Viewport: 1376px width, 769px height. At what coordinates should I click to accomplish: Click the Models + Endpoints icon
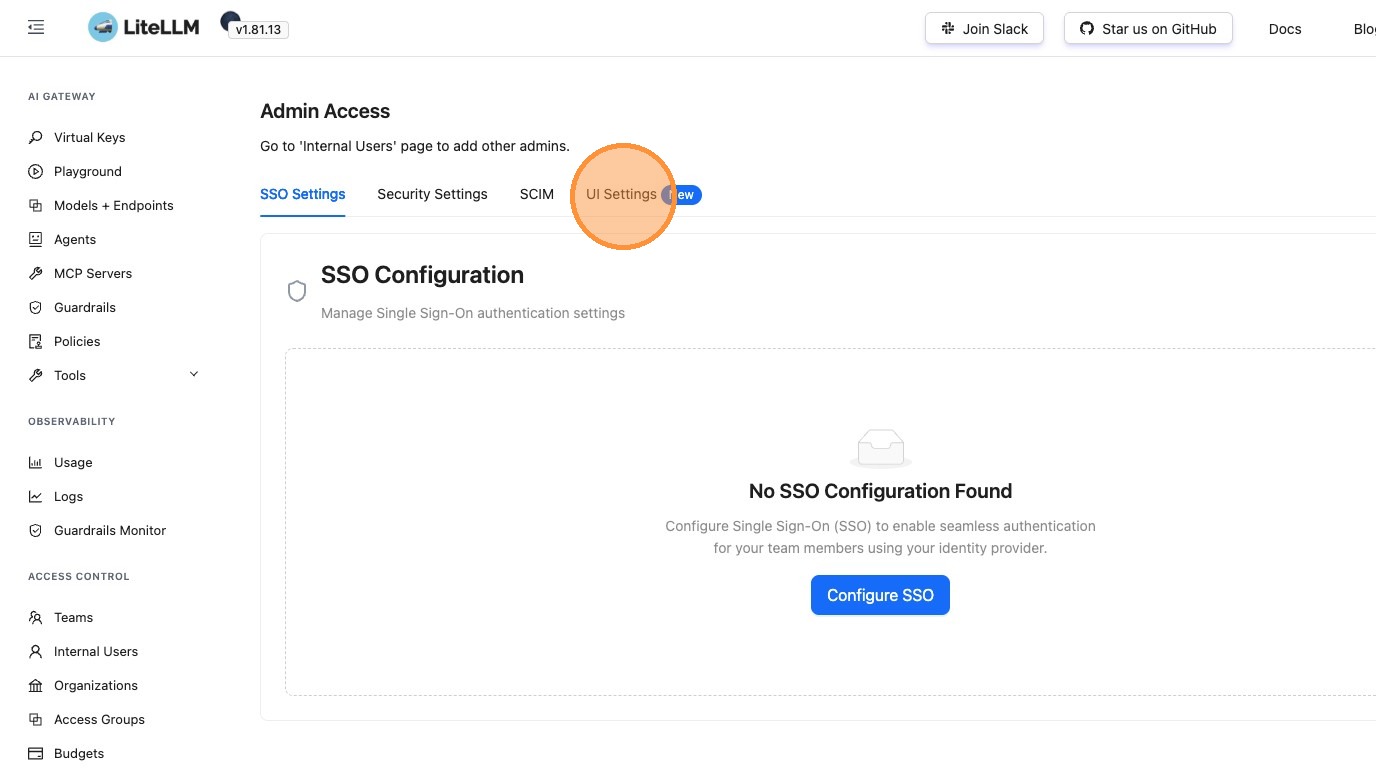pyautogui.click(x=36, y=205)
